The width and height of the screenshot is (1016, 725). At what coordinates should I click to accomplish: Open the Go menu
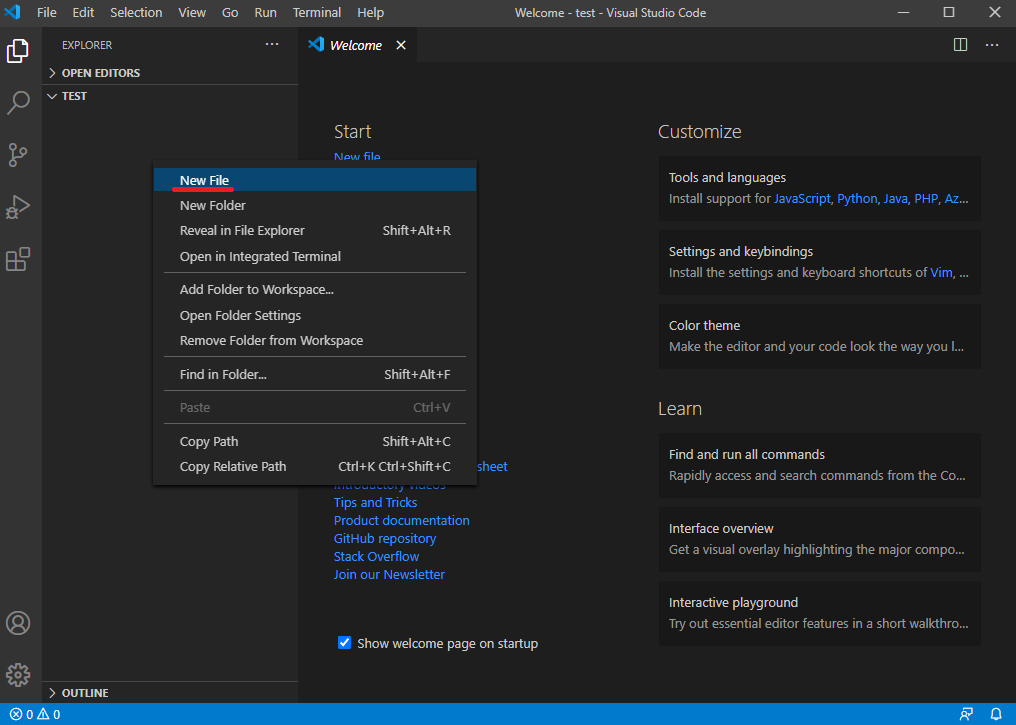point(230,12)
